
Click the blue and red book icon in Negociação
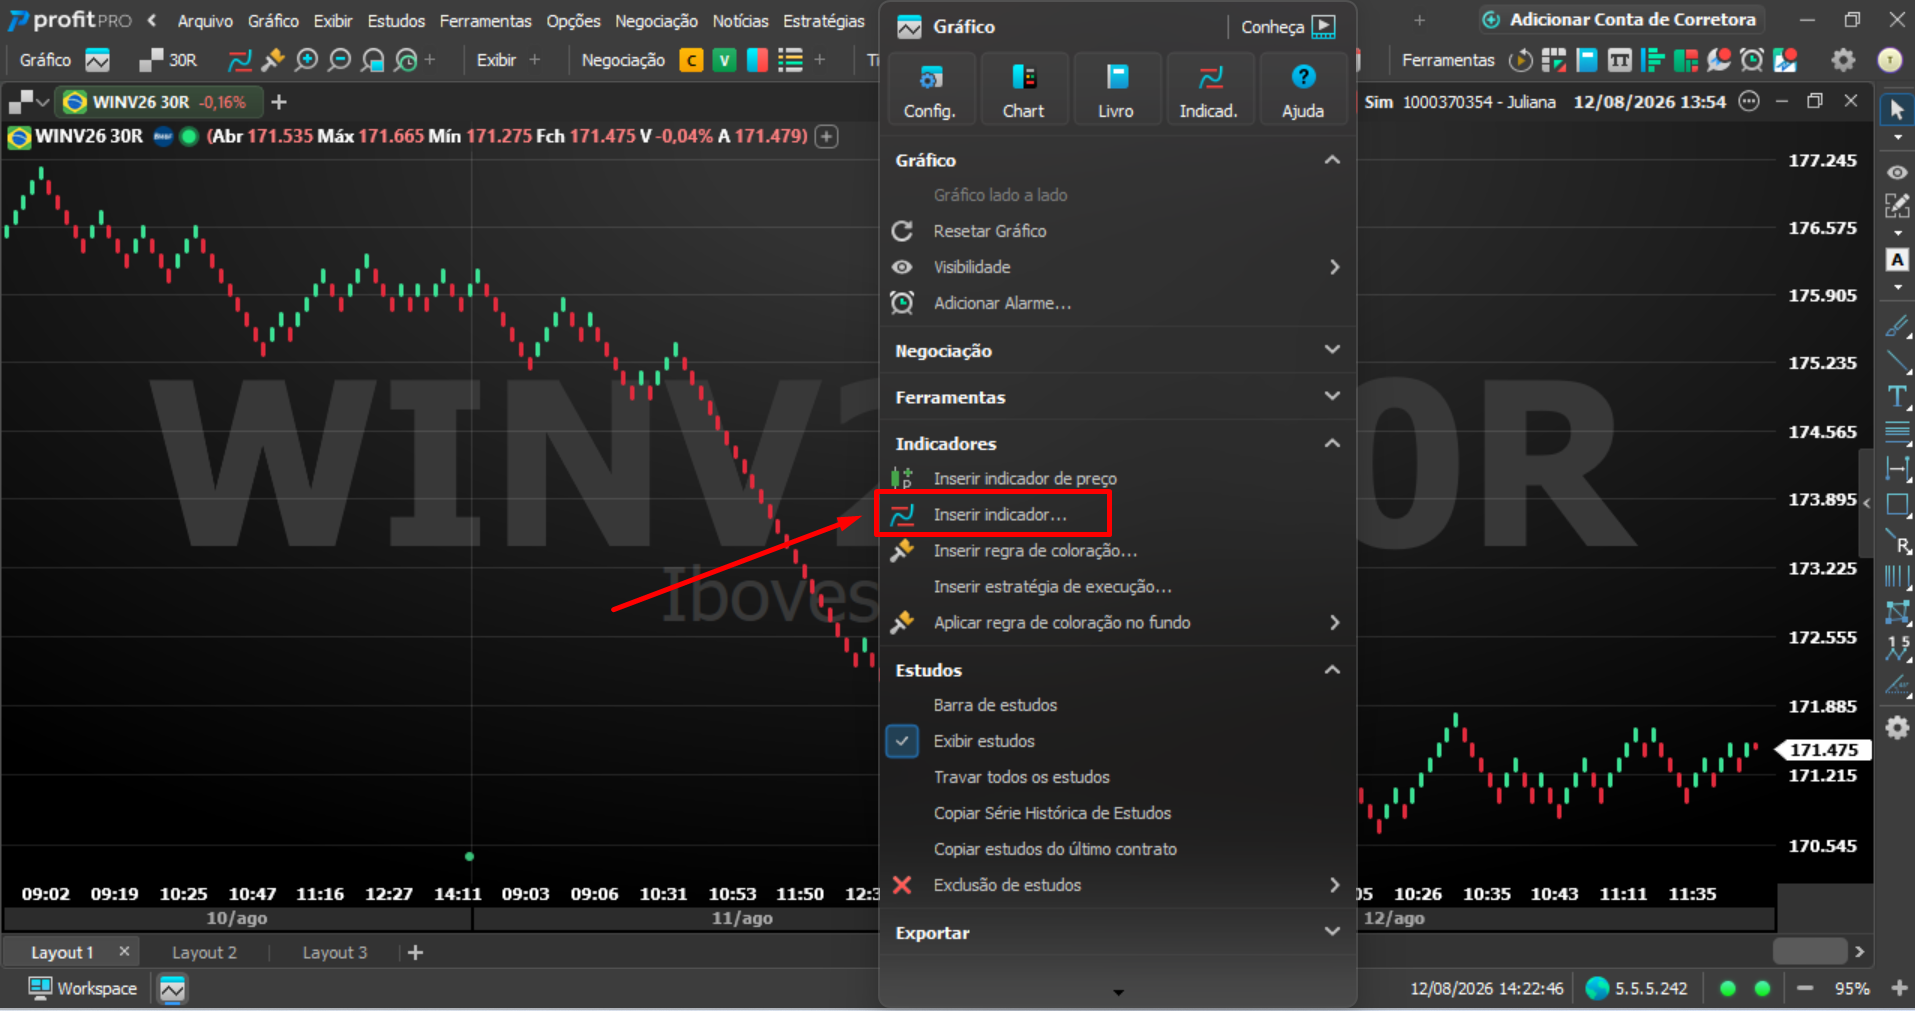(757, 60)
